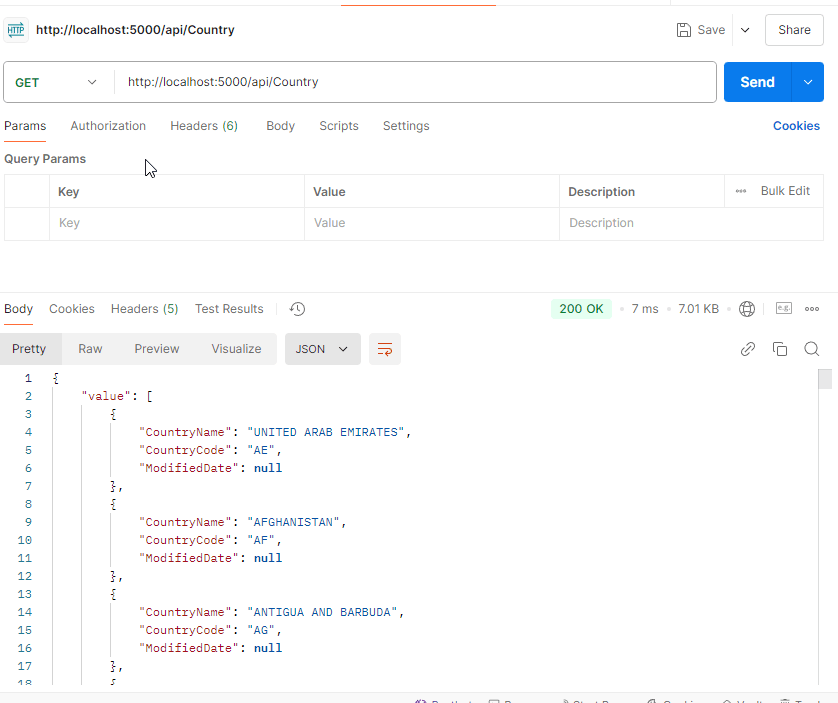Image resolution: width=838 pixels, height=703 pixels.
Task: Click the response body vertical scrollbar
Action: pyautogui.click(x=825, y=379)
